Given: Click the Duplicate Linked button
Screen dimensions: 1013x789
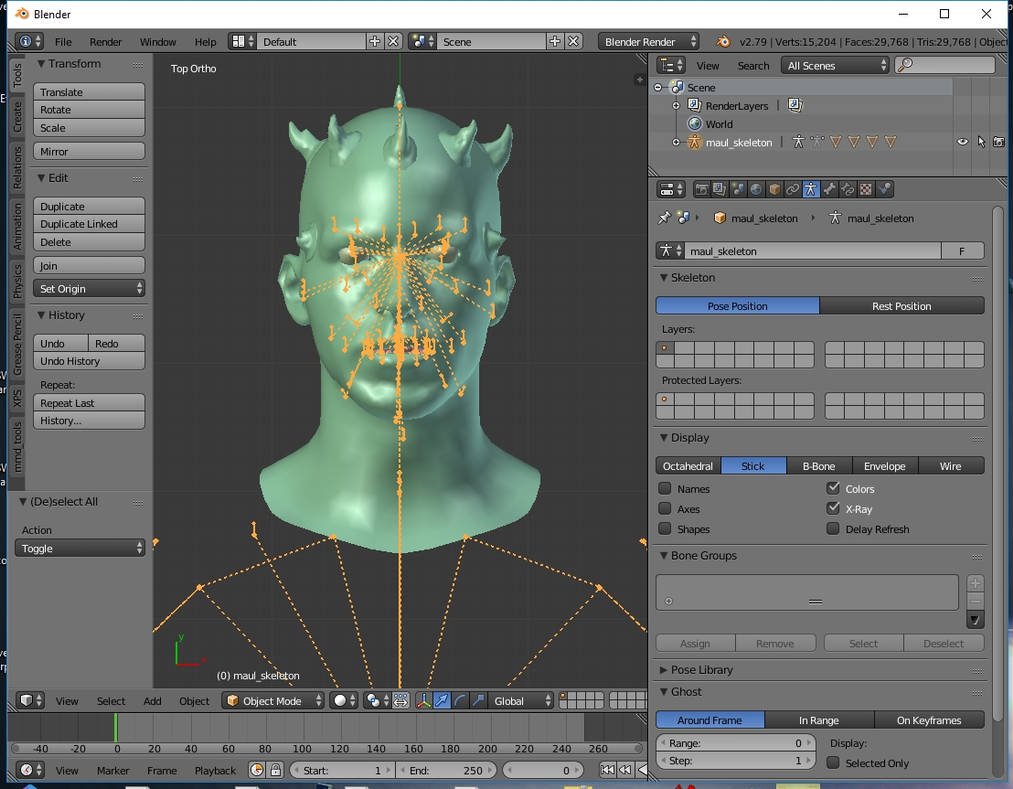Looking at the screenshot, I should [x=89, y=224].
